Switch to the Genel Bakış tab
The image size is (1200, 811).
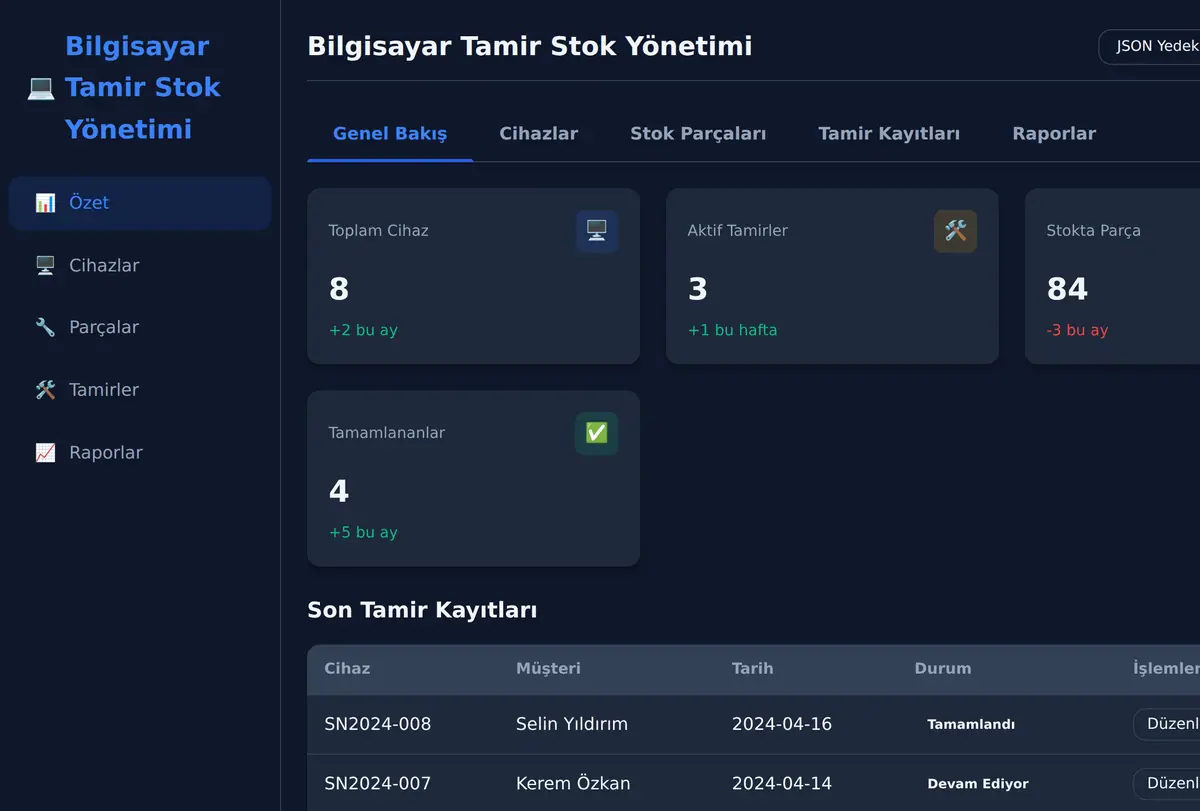[x=390, y=134]
